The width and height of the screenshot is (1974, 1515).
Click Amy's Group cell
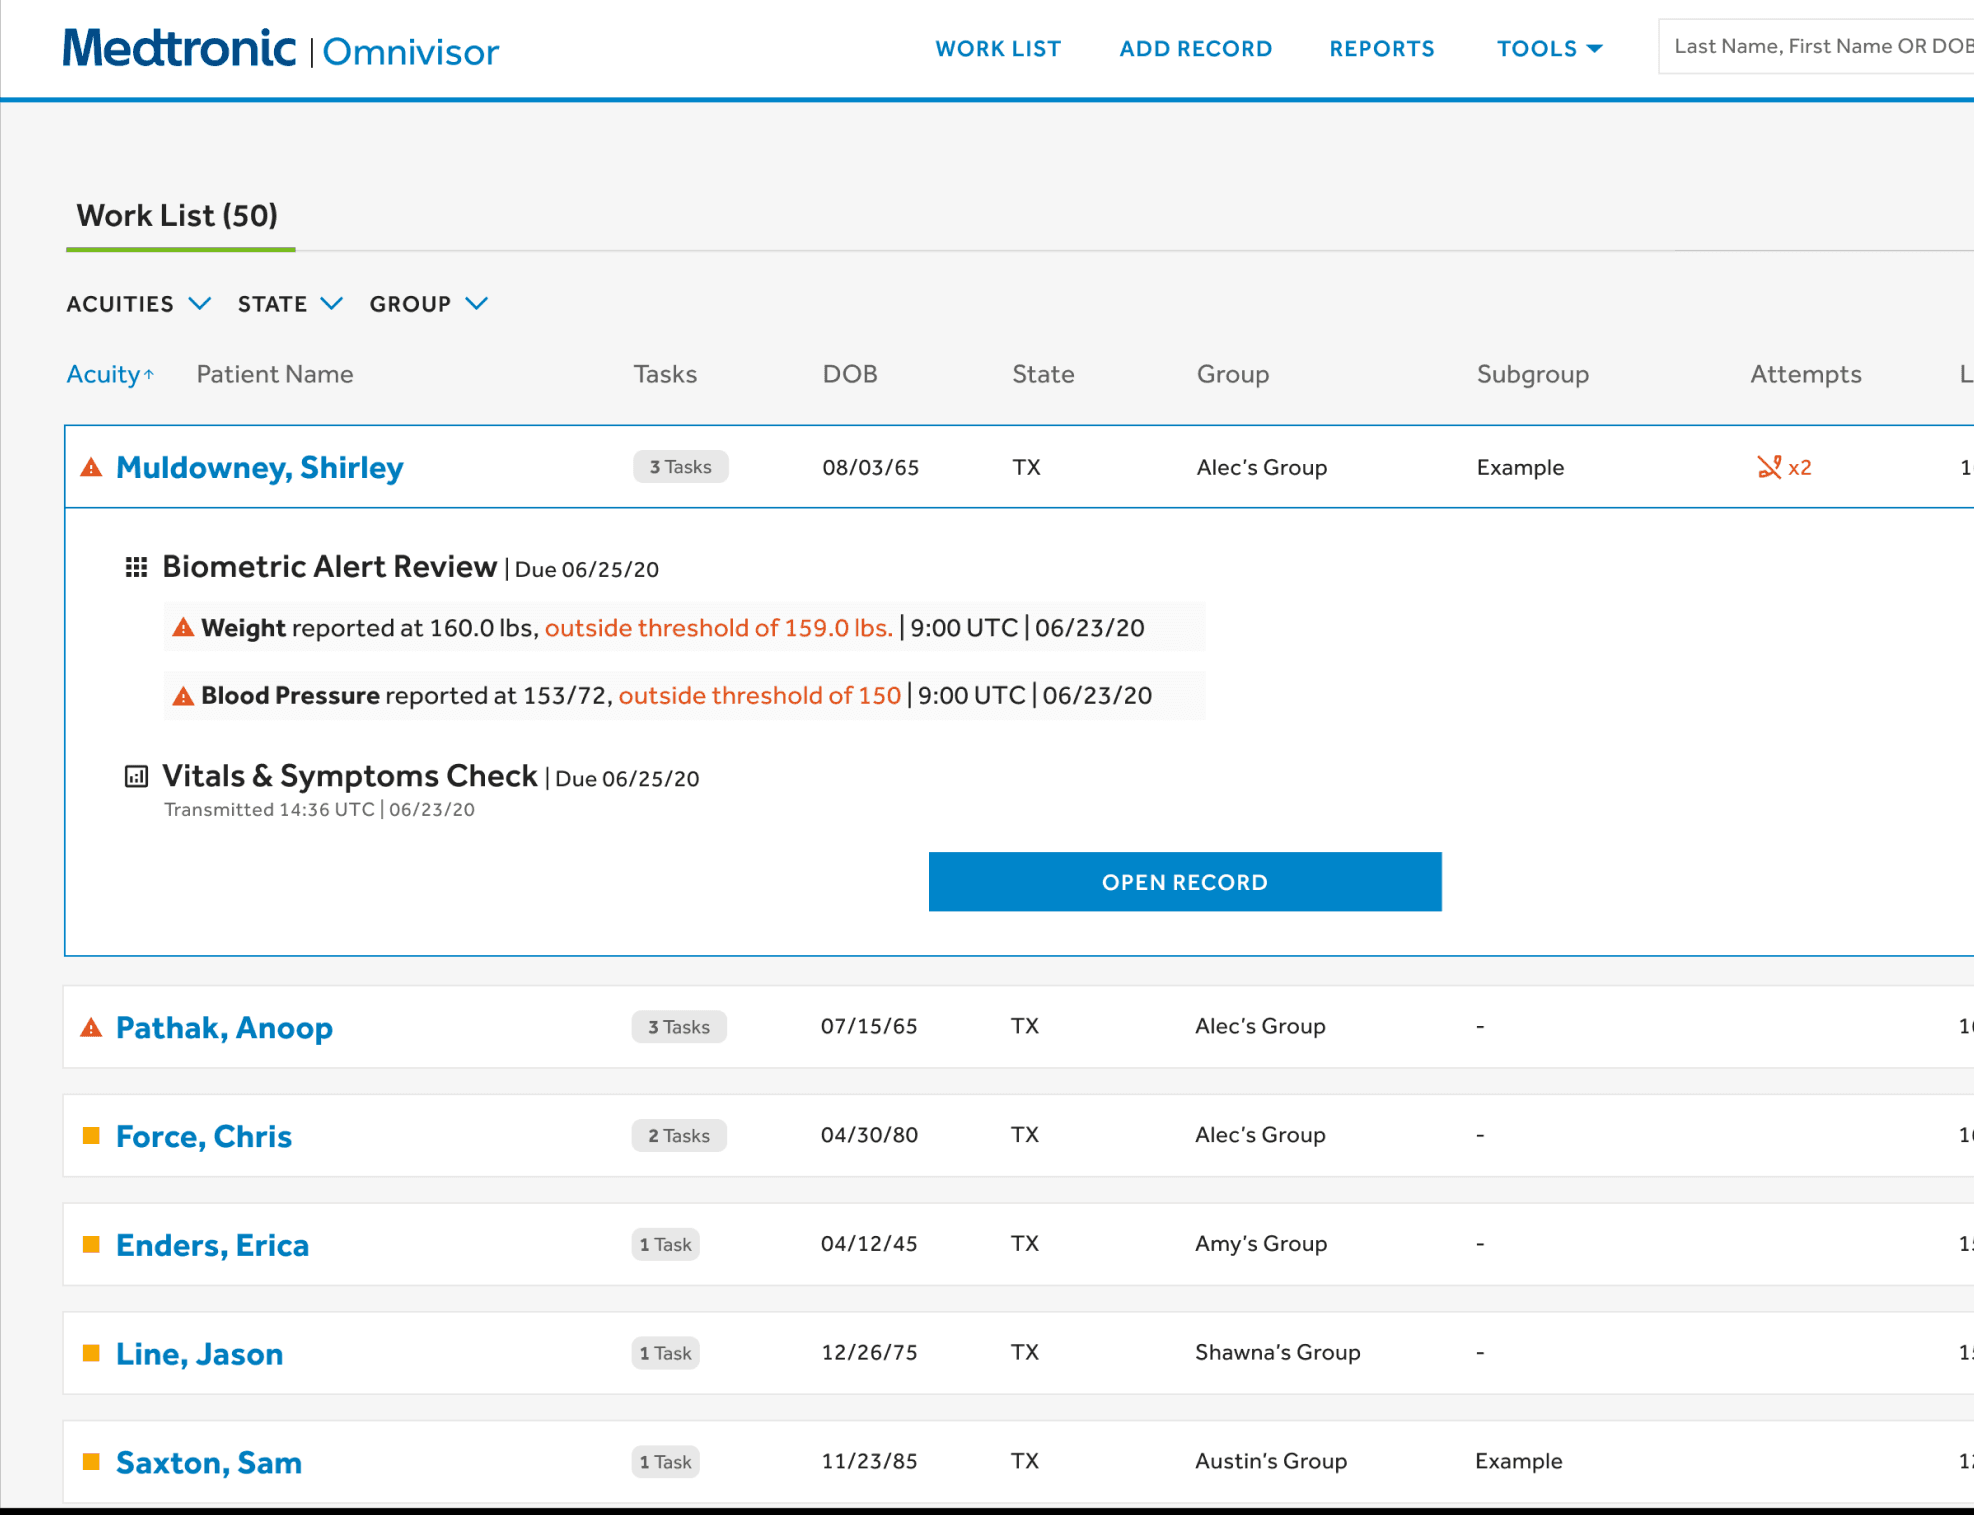coord(1261,1244)
